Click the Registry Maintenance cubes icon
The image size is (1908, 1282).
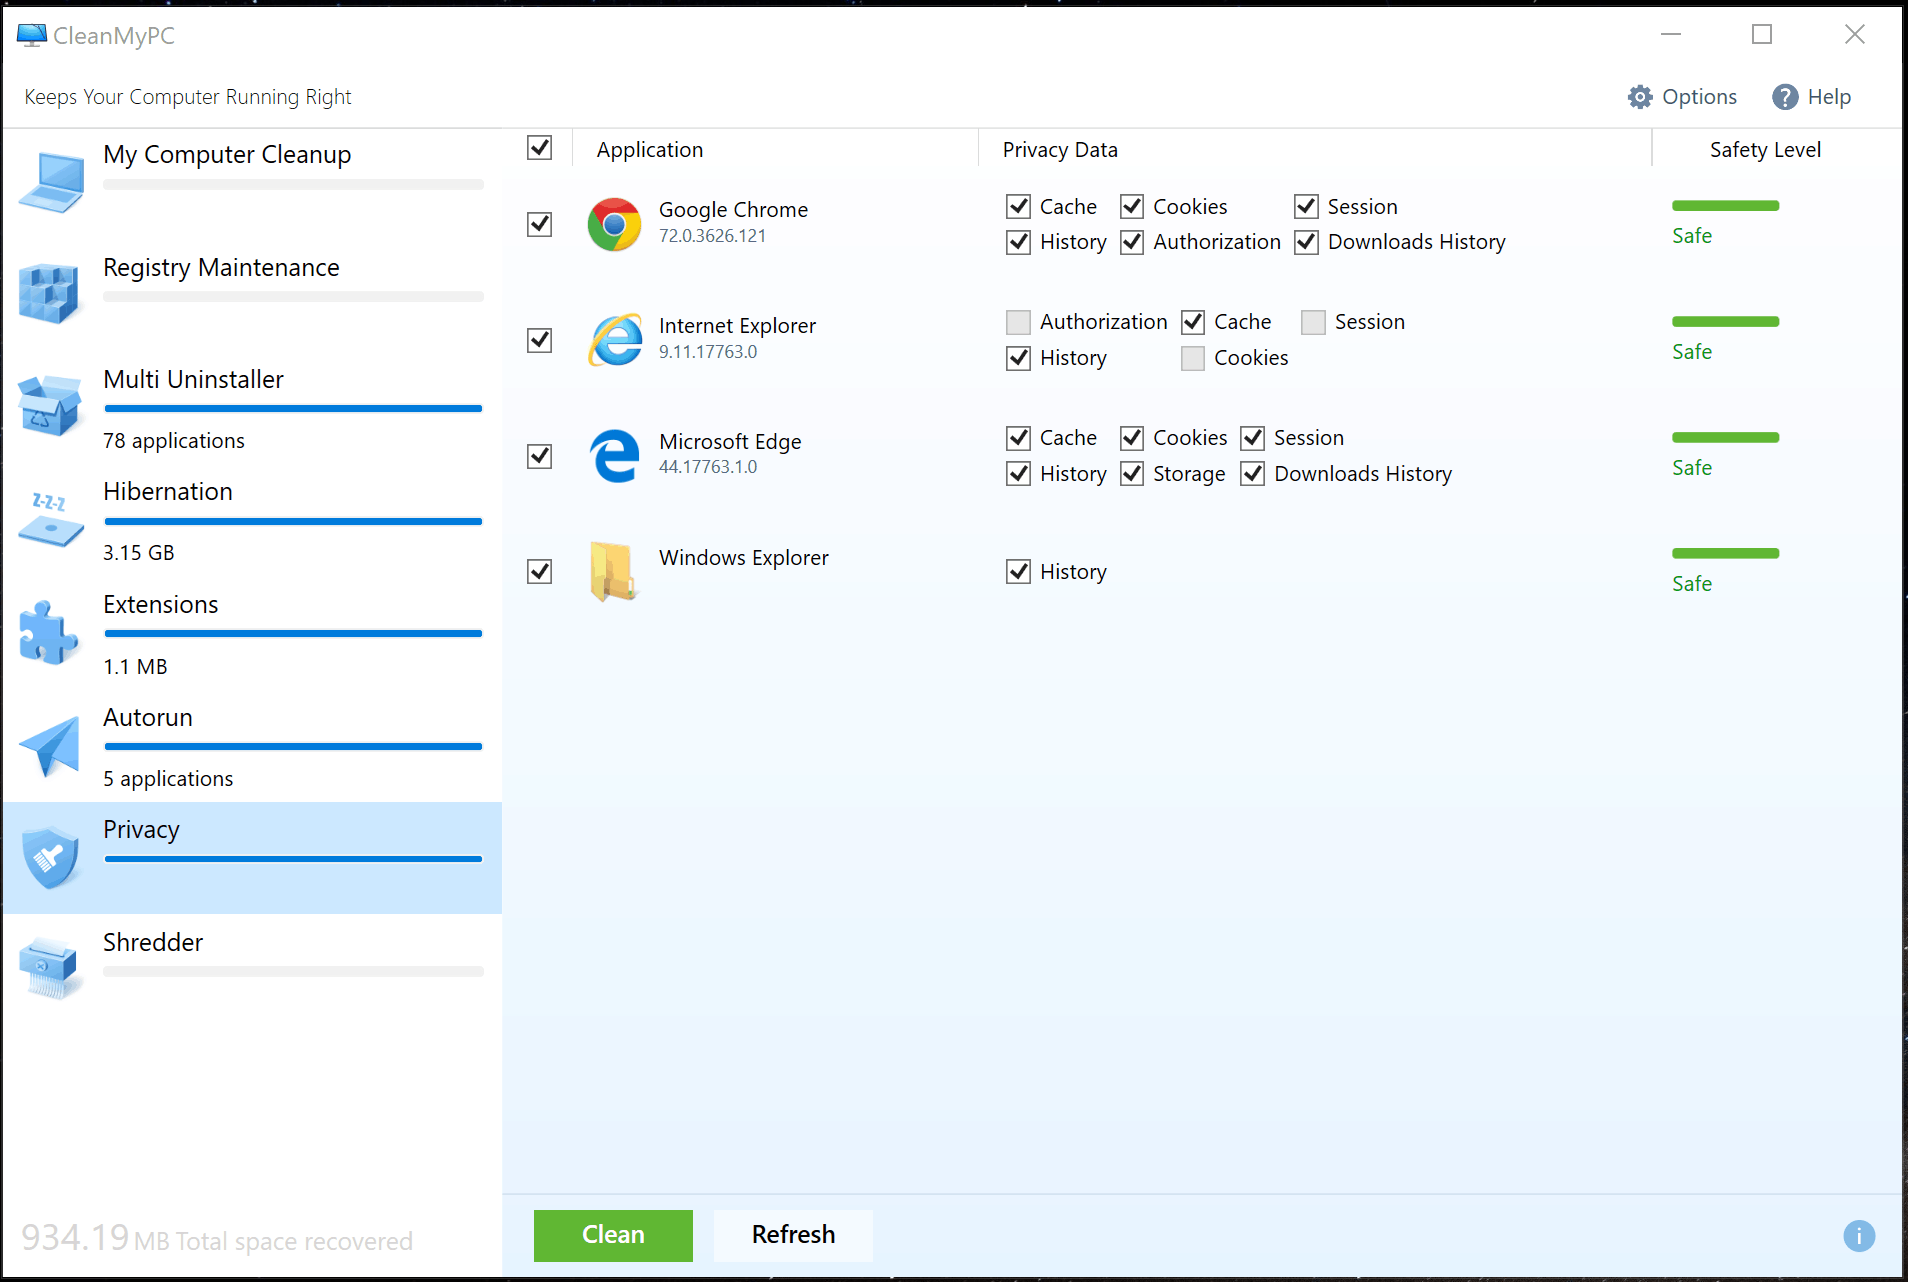[49, 294]
